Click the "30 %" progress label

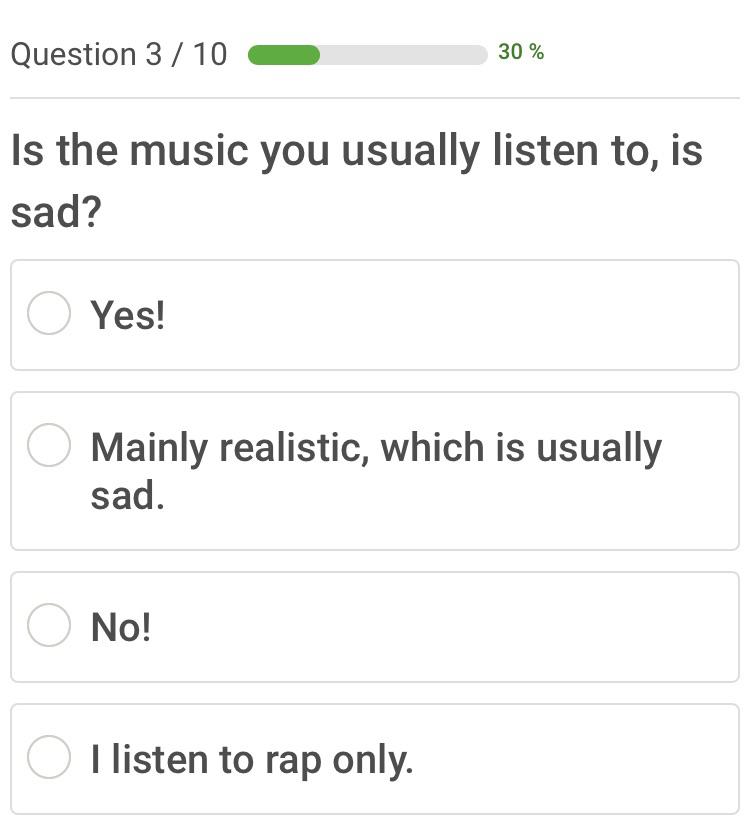[521, 52]
